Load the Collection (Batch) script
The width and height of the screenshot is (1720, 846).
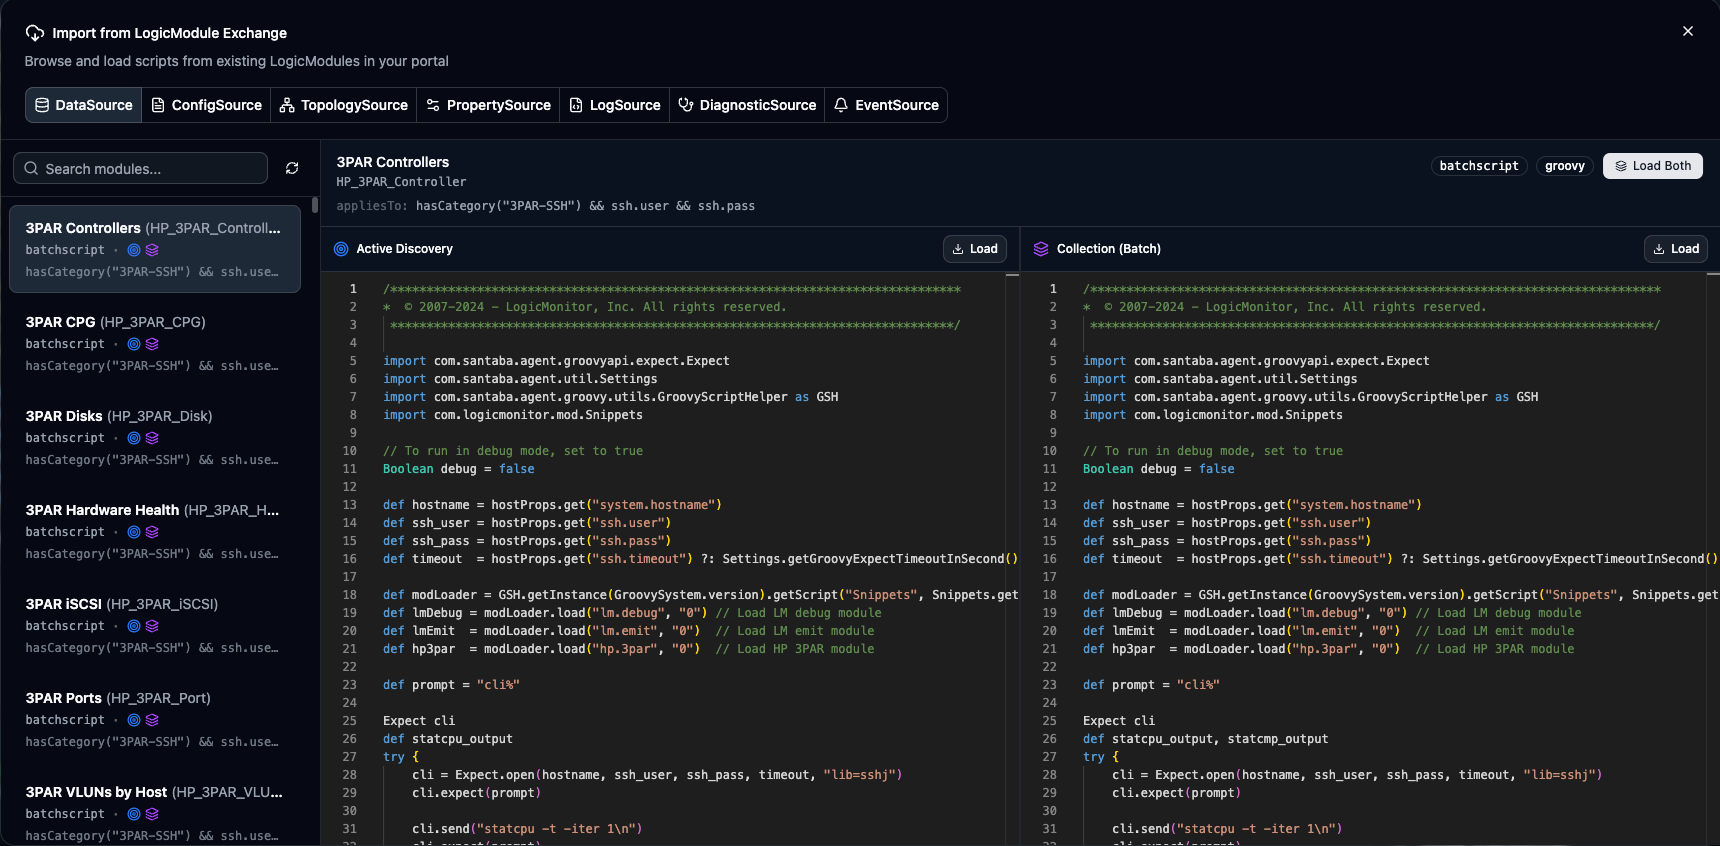1675,249
